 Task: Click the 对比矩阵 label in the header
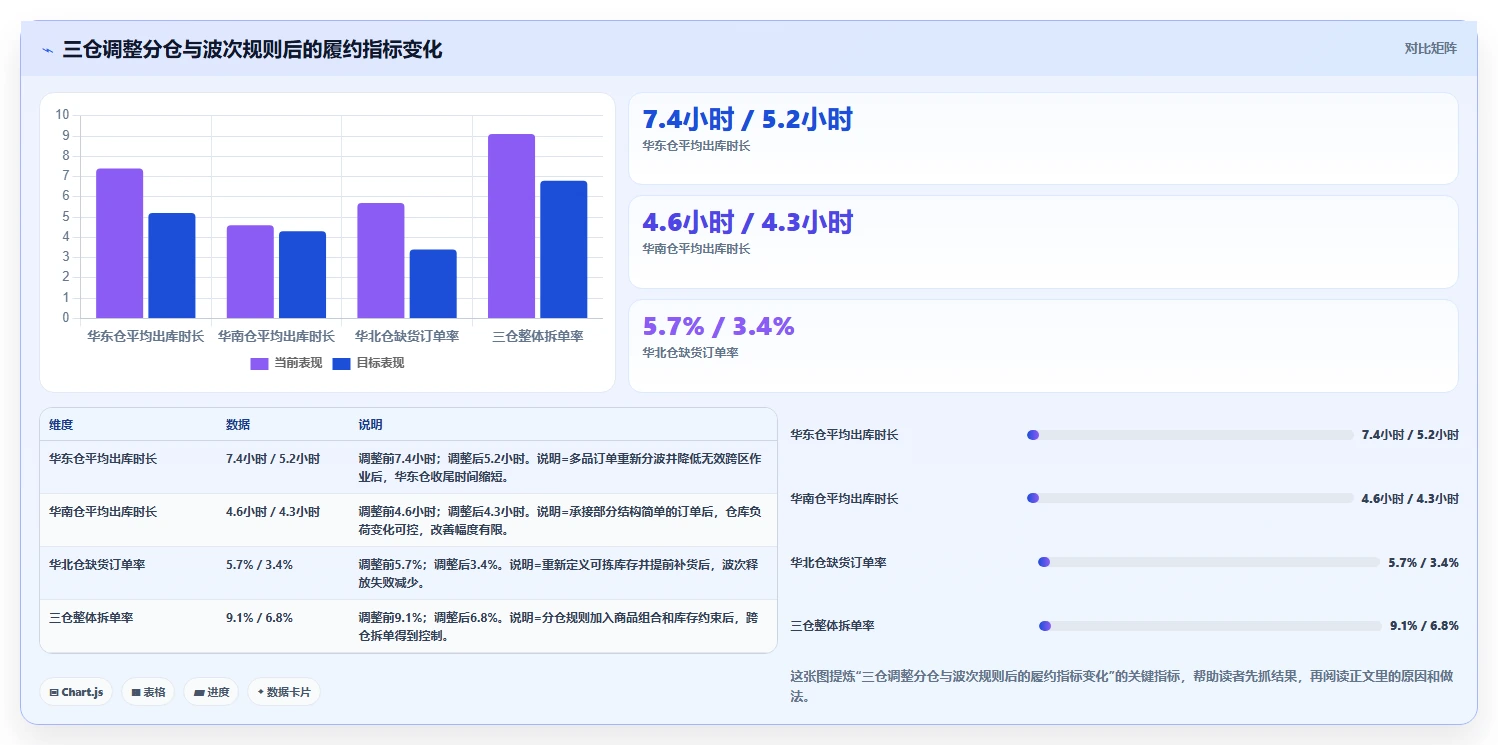pyautogui.click(x=1431, y=48)
